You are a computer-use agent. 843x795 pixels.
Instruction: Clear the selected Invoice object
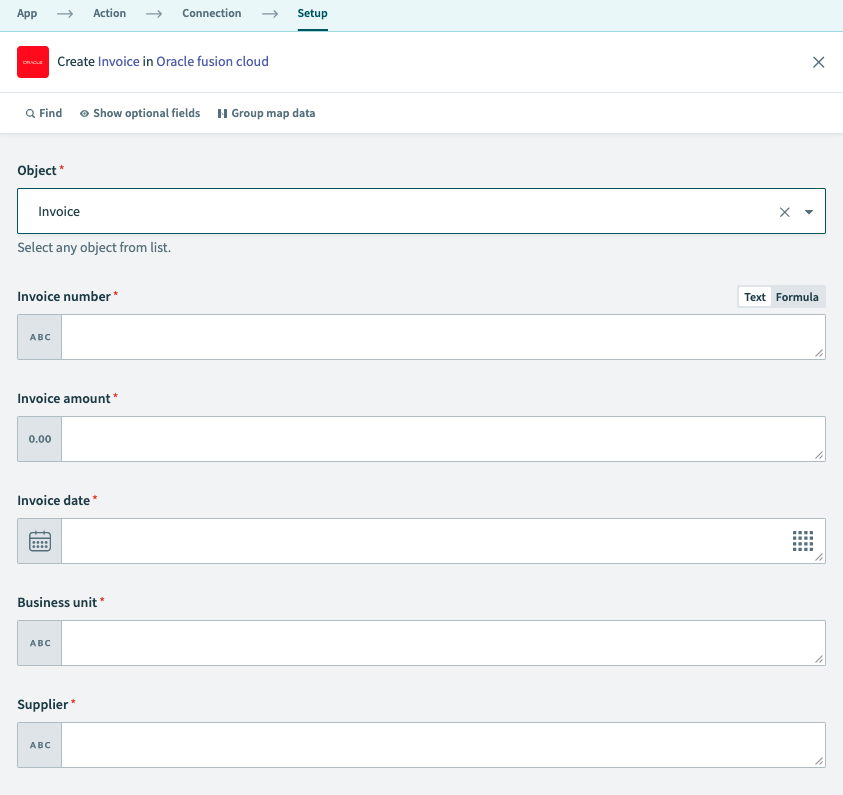[x=785, y=211]
